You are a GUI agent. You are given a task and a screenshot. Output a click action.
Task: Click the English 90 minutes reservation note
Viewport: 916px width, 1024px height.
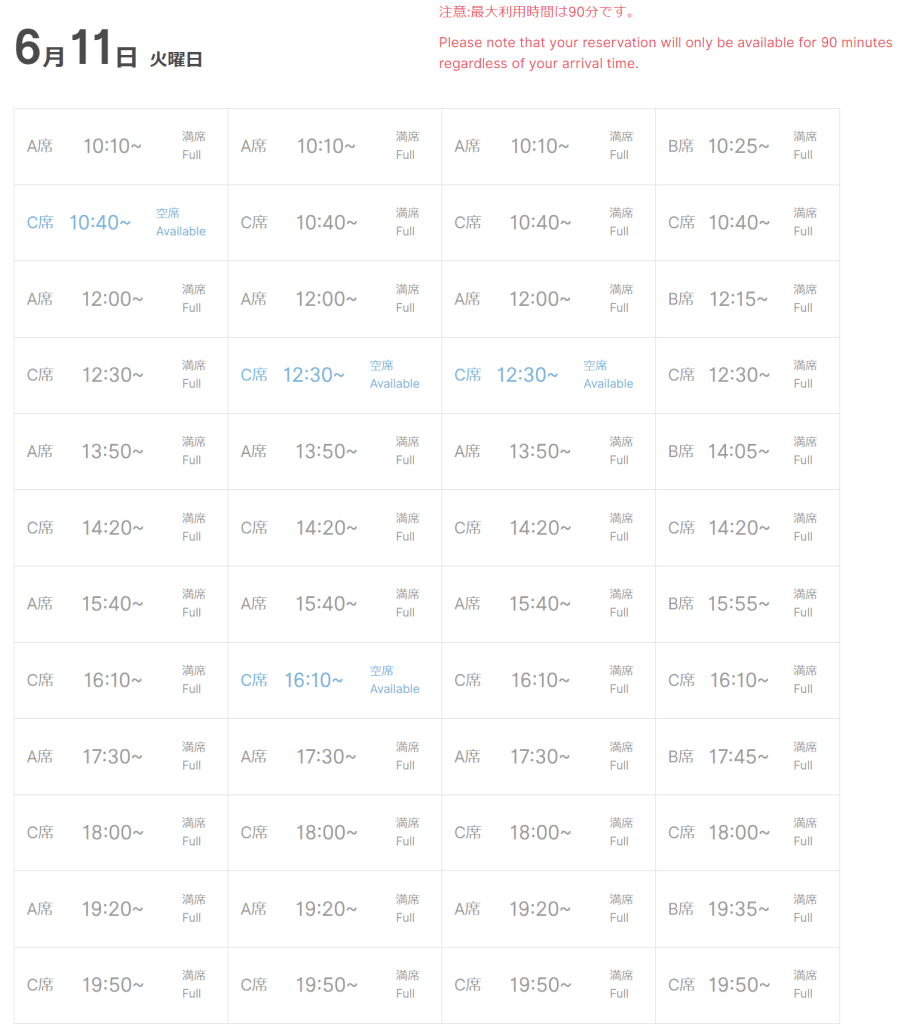tap(666, 53)
